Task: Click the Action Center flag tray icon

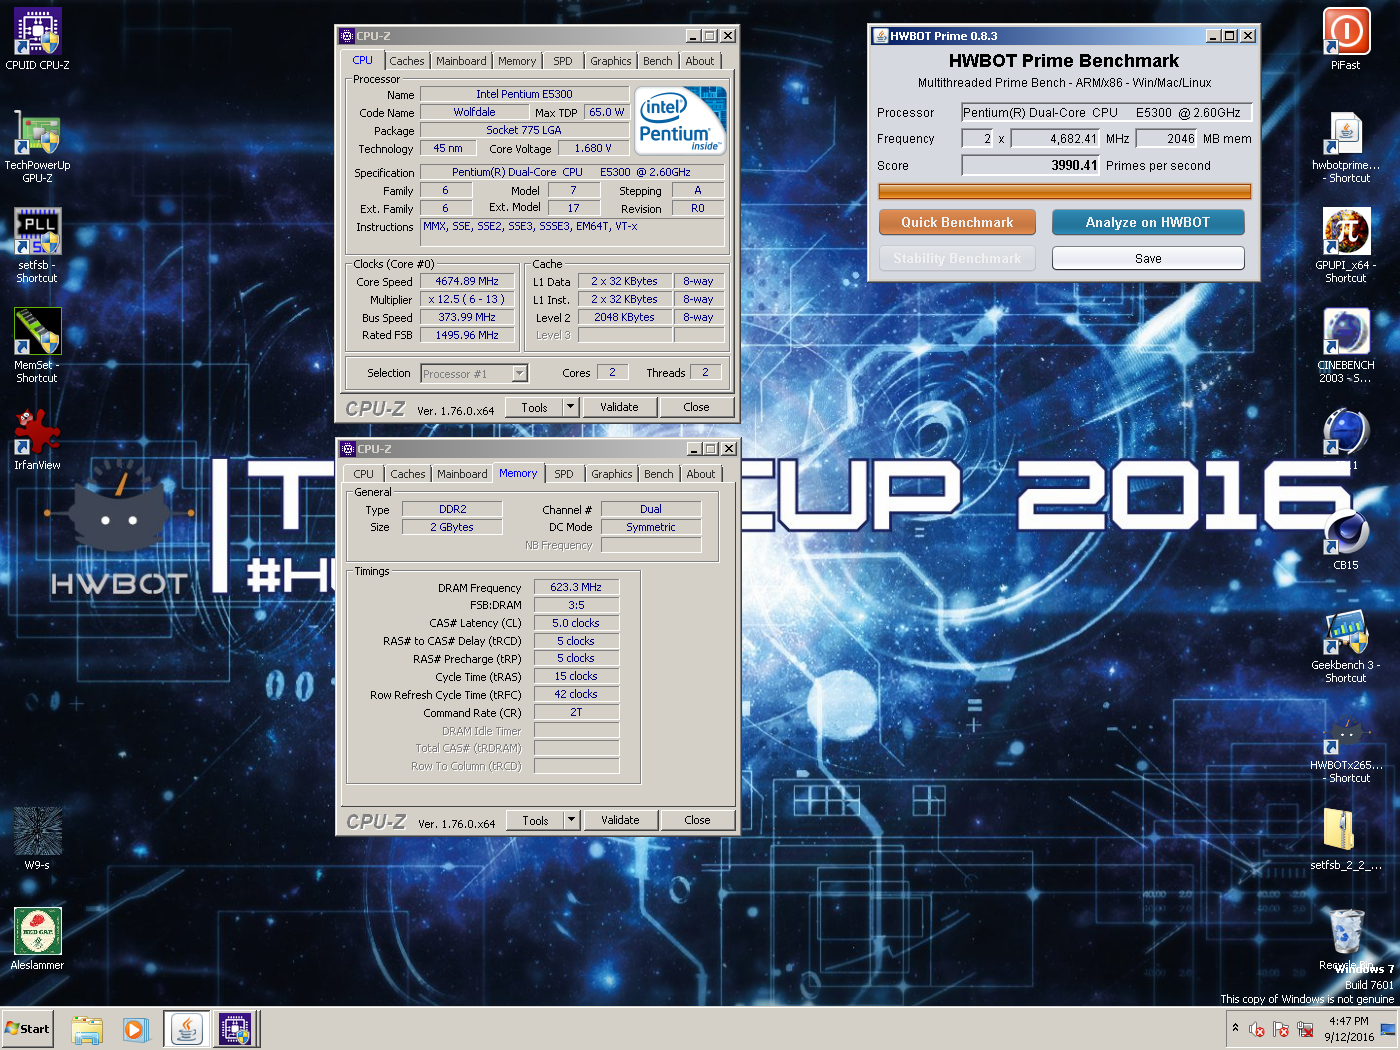Action: tap(1281, 1028)
